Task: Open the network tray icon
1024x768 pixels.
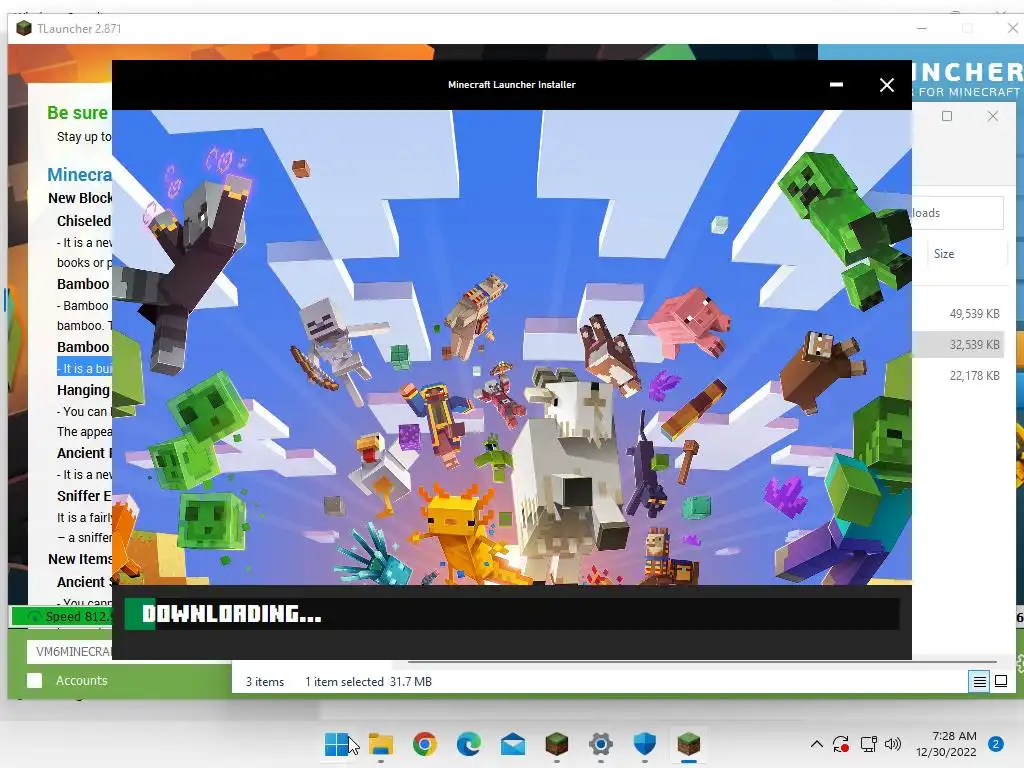Action: [x=868, y=744]
